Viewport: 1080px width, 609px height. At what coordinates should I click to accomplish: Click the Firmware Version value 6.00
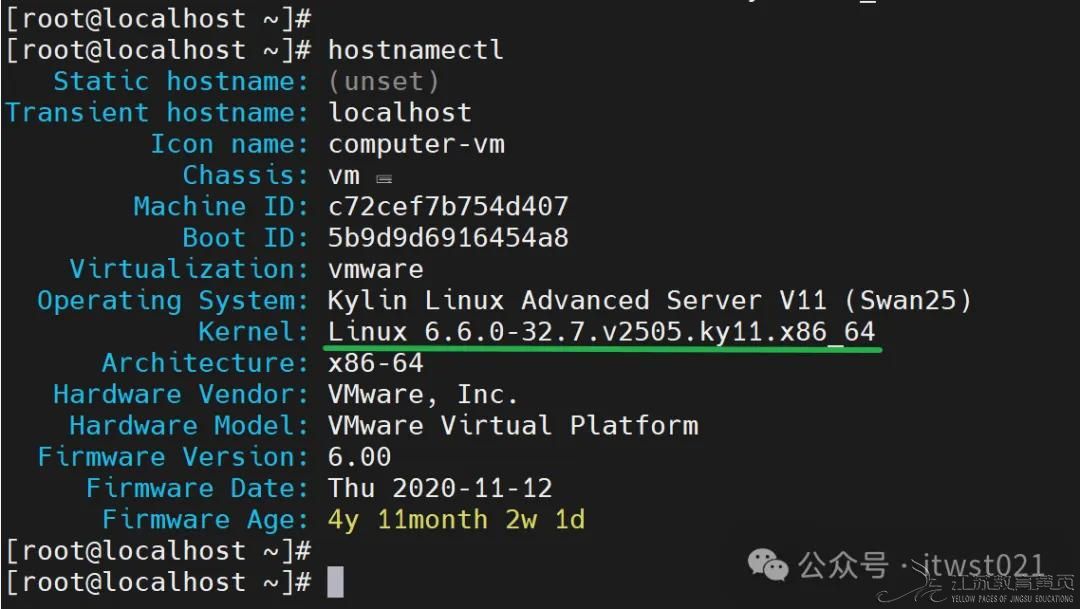[x=359, y=457]
